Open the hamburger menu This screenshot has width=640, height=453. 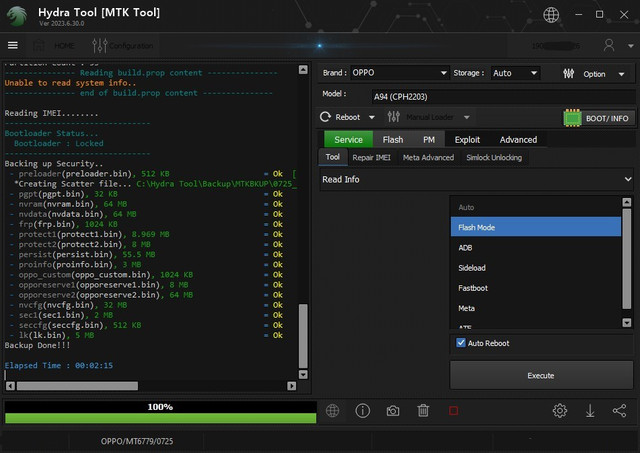pos(13,45)
